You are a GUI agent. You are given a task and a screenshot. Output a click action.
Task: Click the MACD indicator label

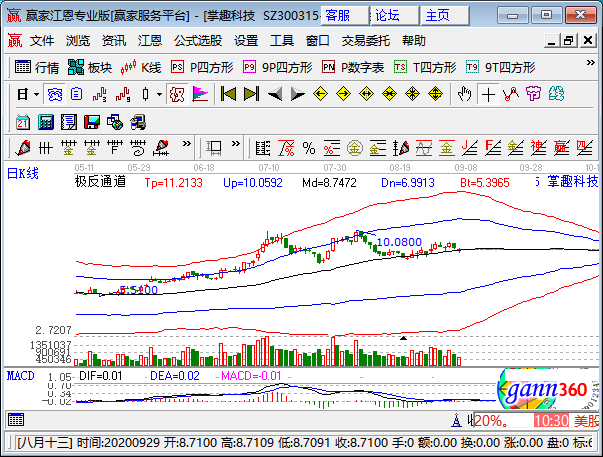(21, 376)
